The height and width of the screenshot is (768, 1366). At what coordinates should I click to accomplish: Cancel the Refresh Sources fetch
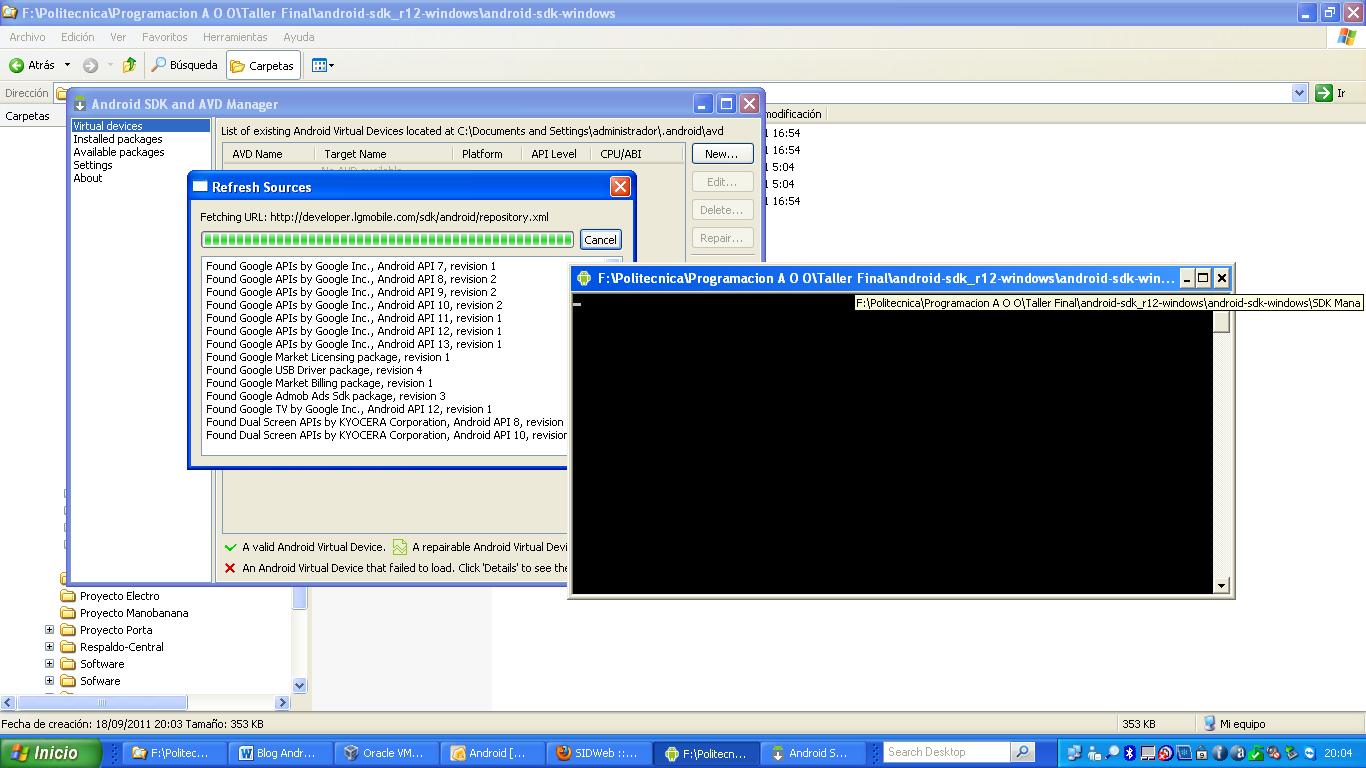pyautogui.click(x=600, y=239)
